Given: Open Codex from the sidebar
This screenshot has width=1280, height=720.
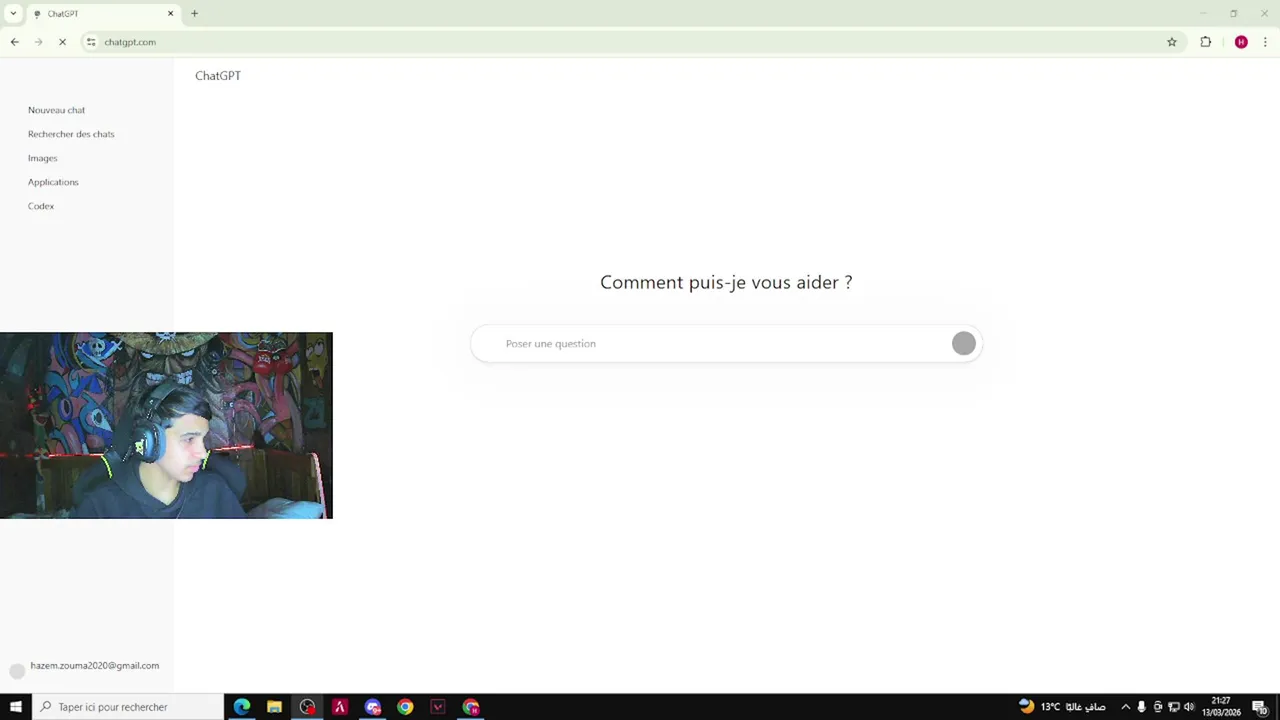Looking at the screenshot, I should click(x=41, y=206).
